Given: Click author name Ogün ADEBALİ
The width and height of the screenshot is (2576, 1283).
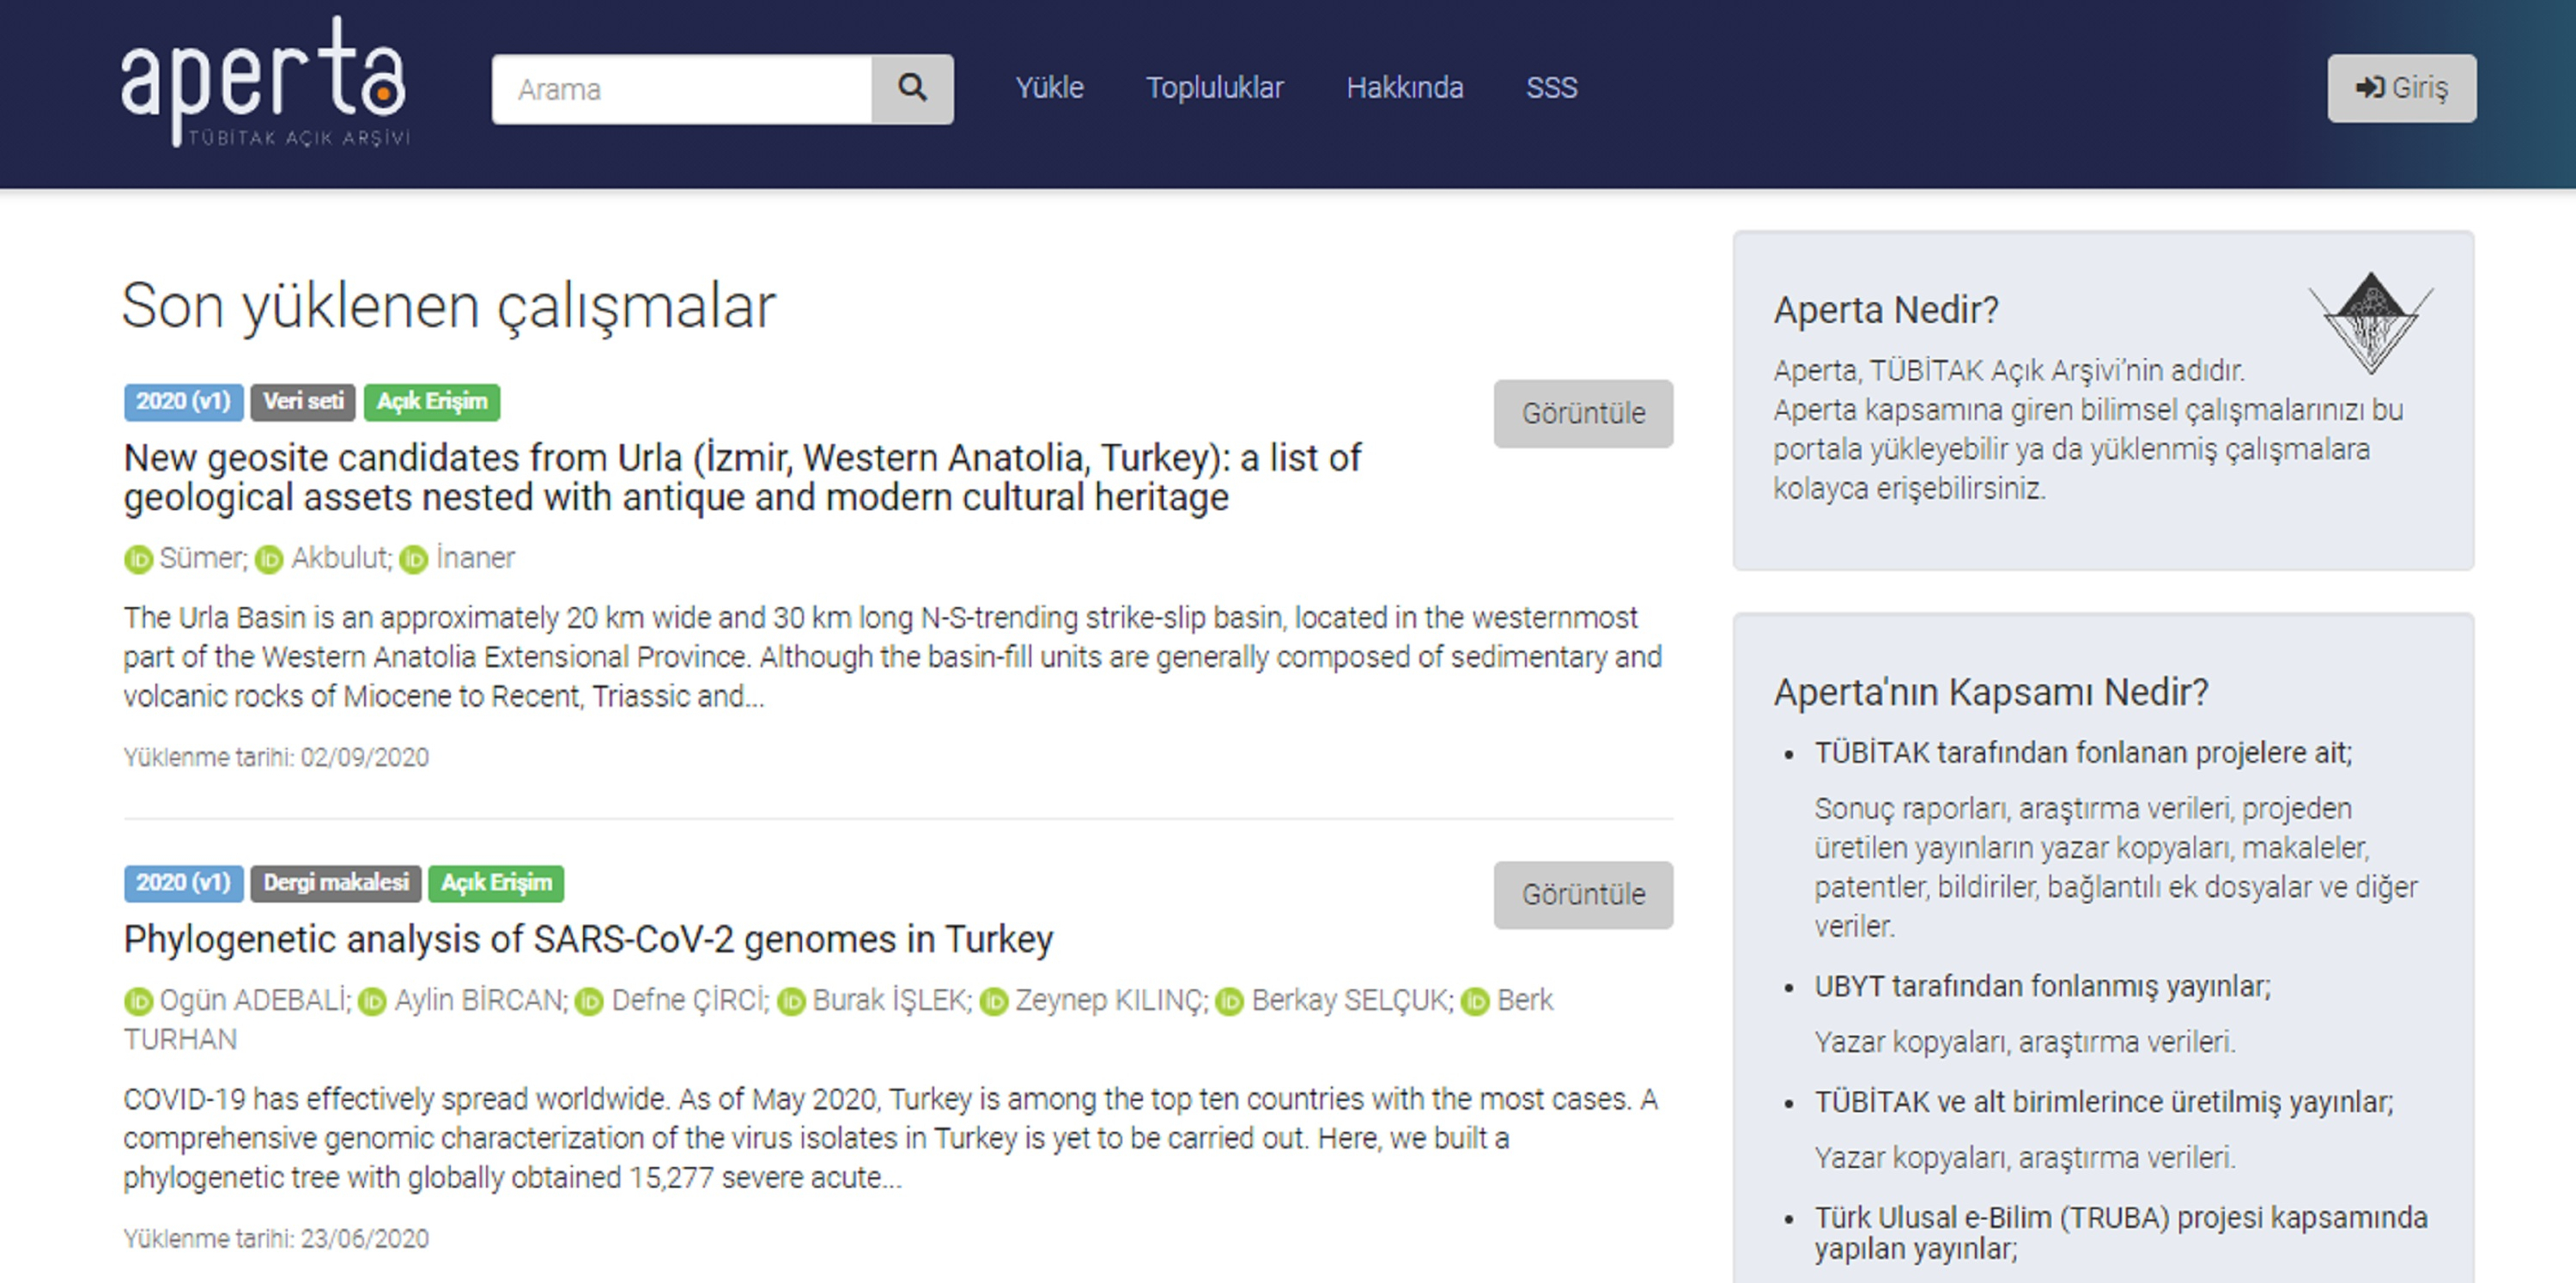Looking at the screenshot, I should pos(255,1000).
